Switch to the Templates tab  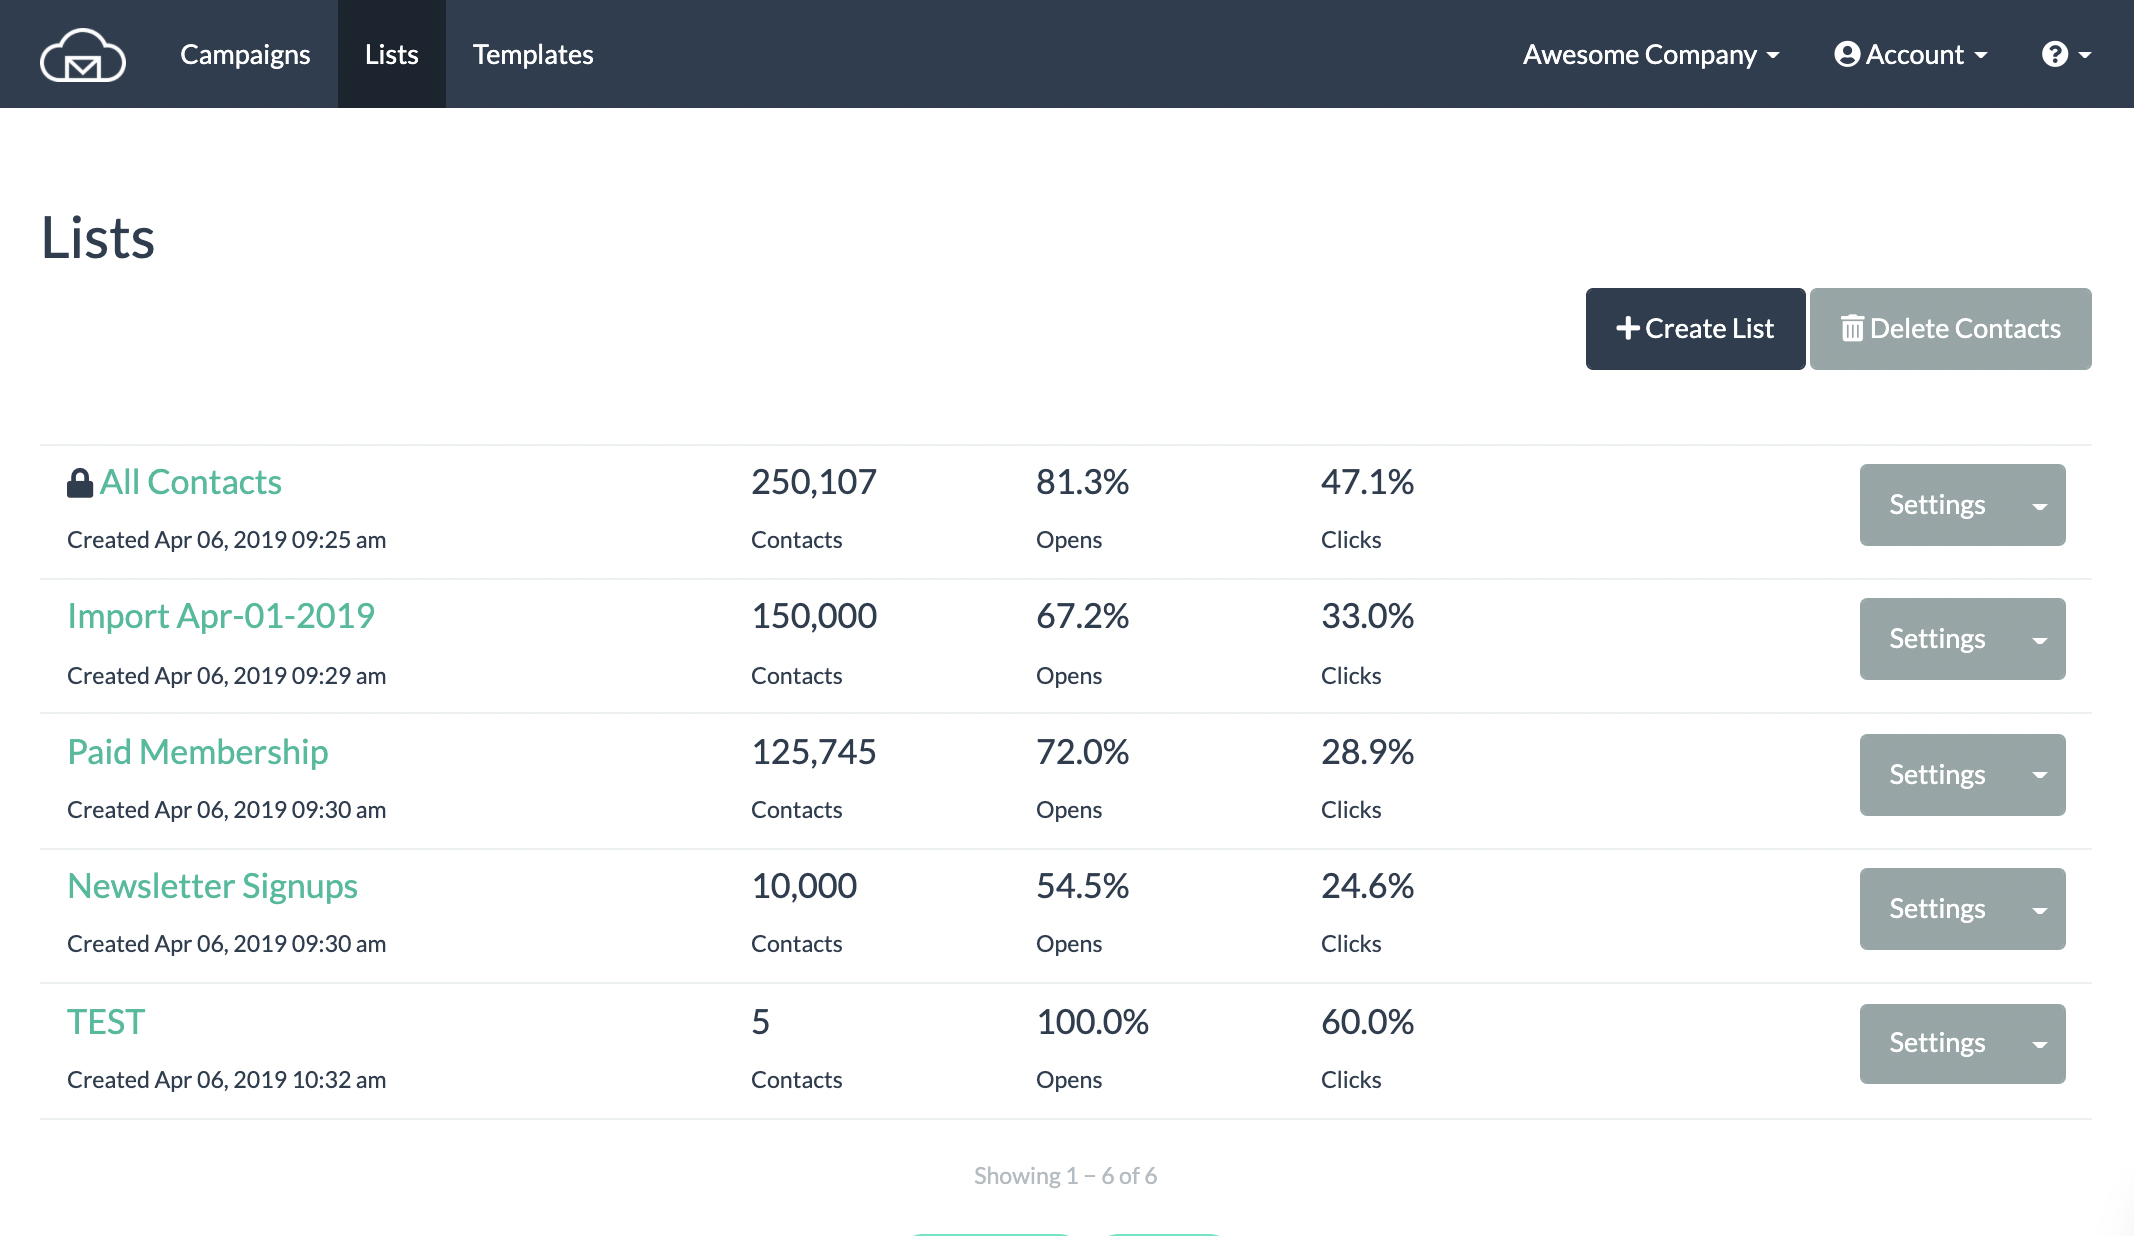532,54
